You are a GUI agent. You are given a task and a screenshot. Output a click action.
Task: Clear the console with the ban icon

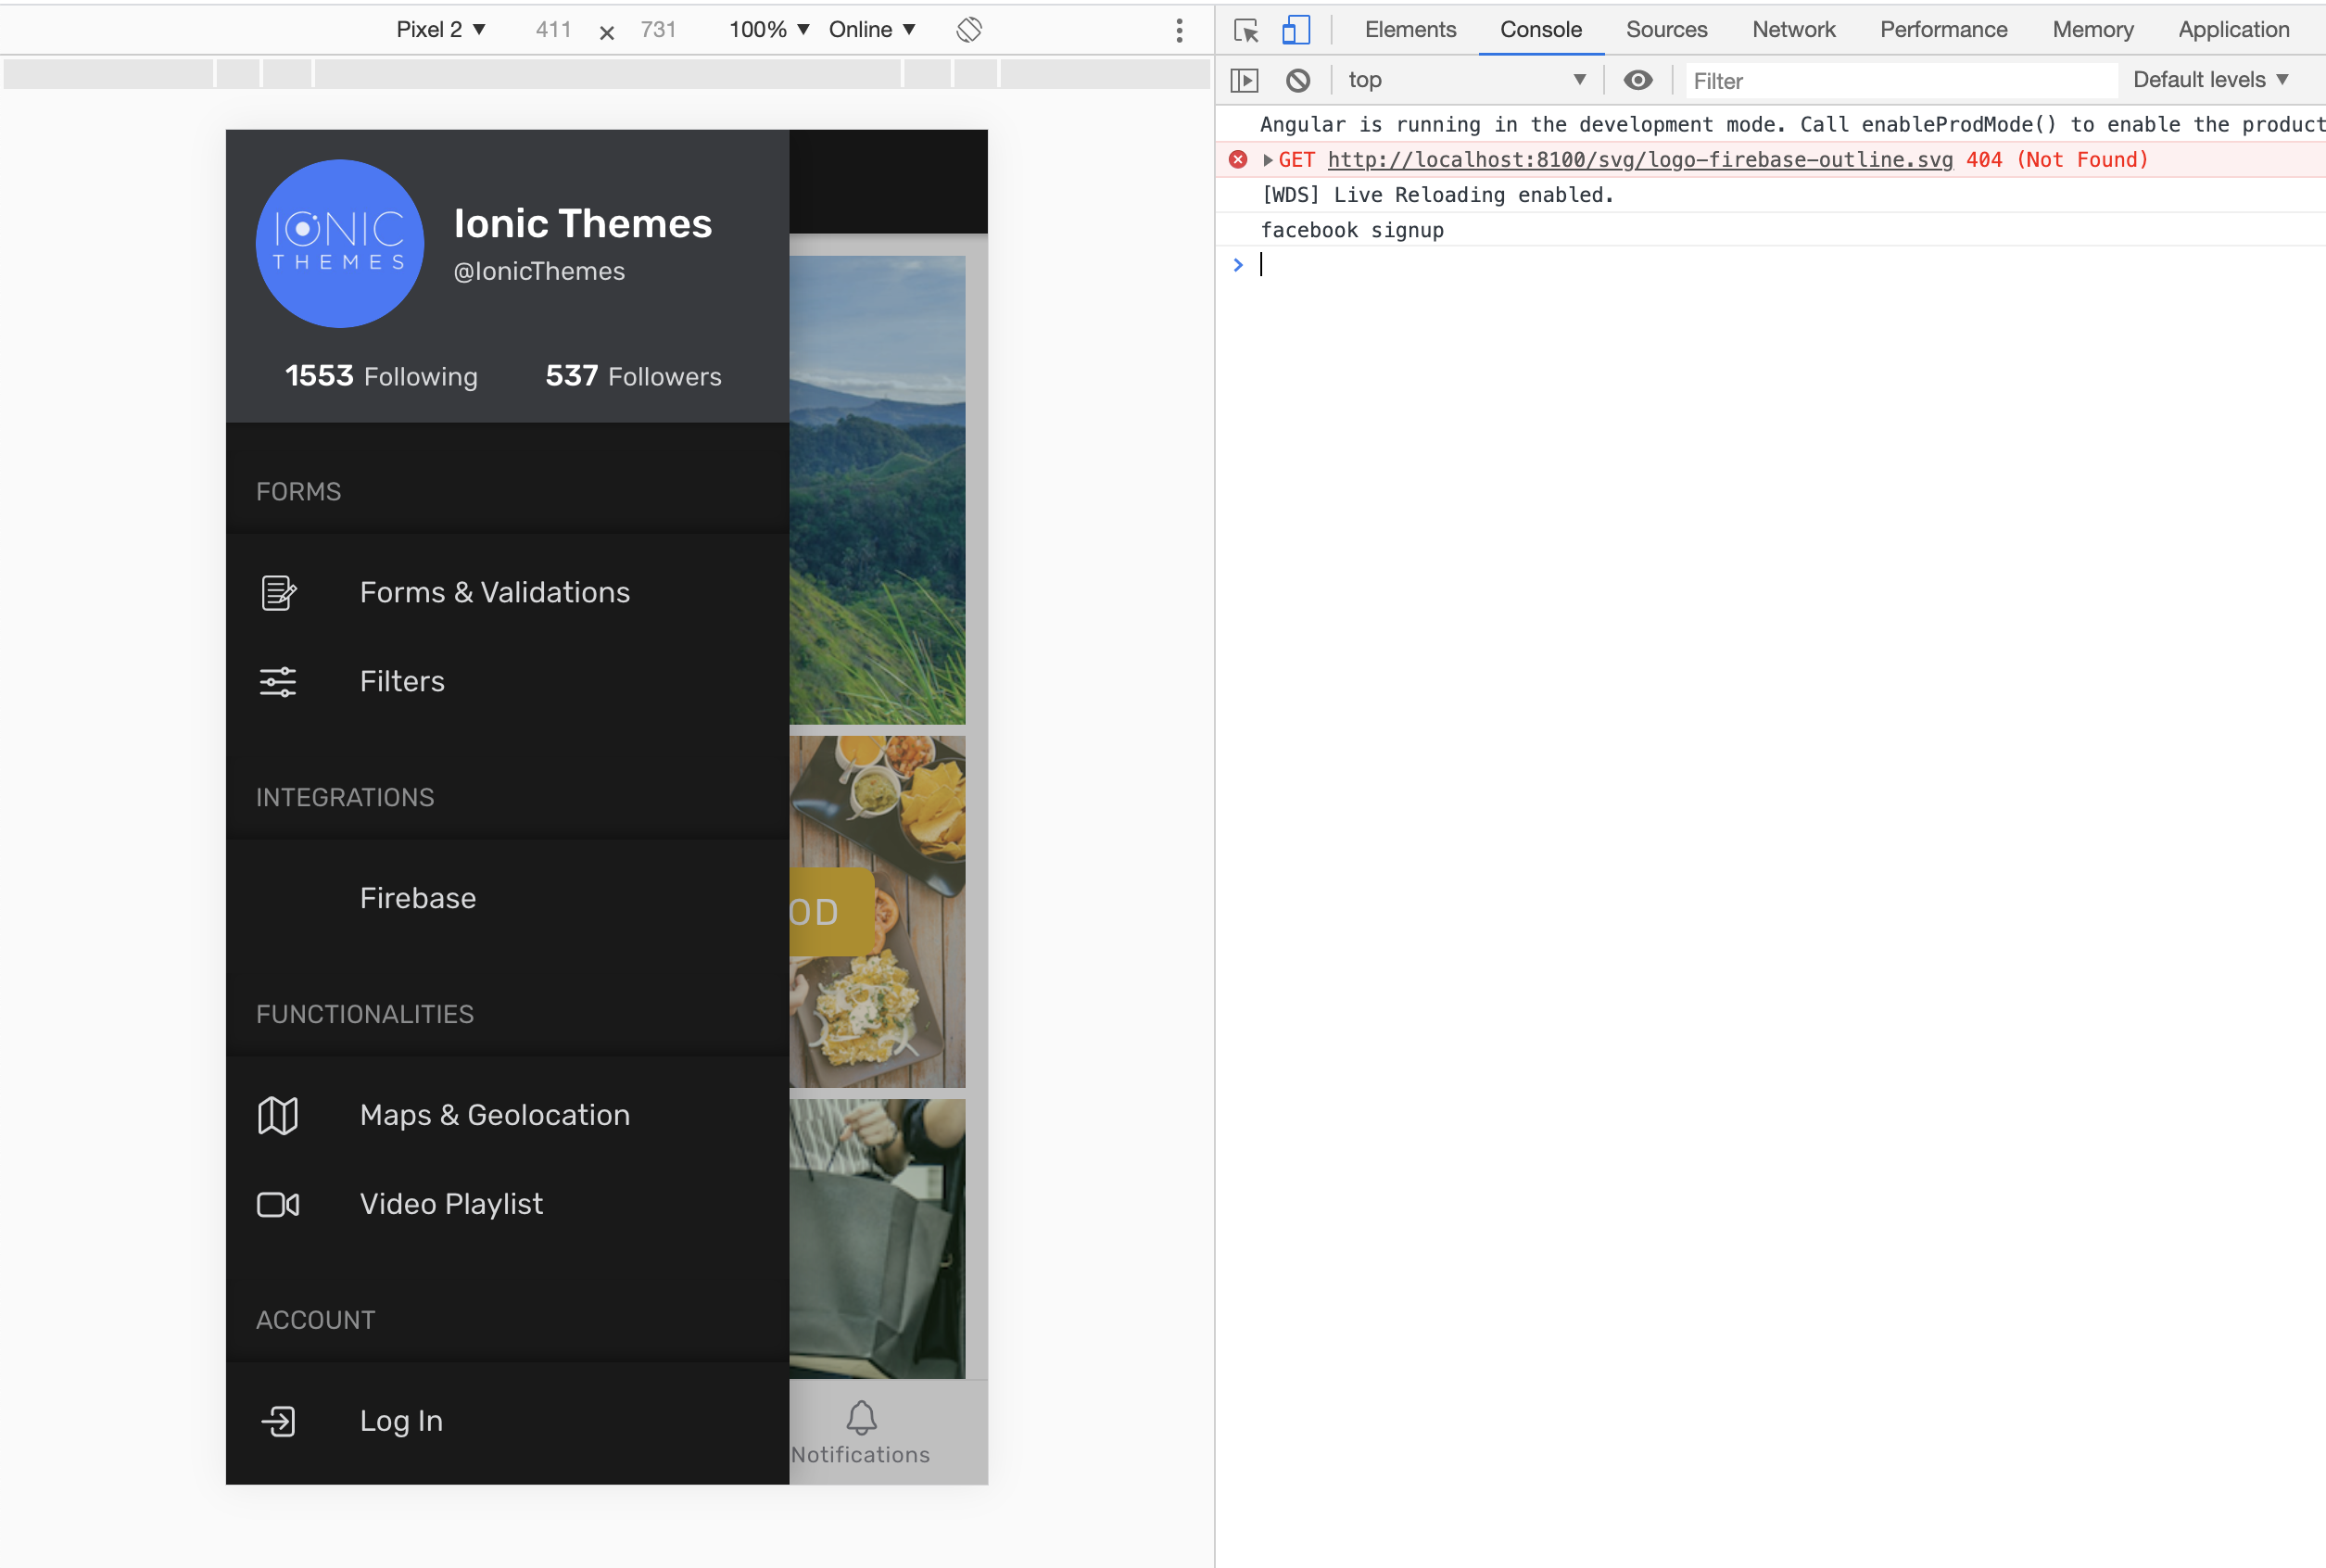tap(1298, 80)
